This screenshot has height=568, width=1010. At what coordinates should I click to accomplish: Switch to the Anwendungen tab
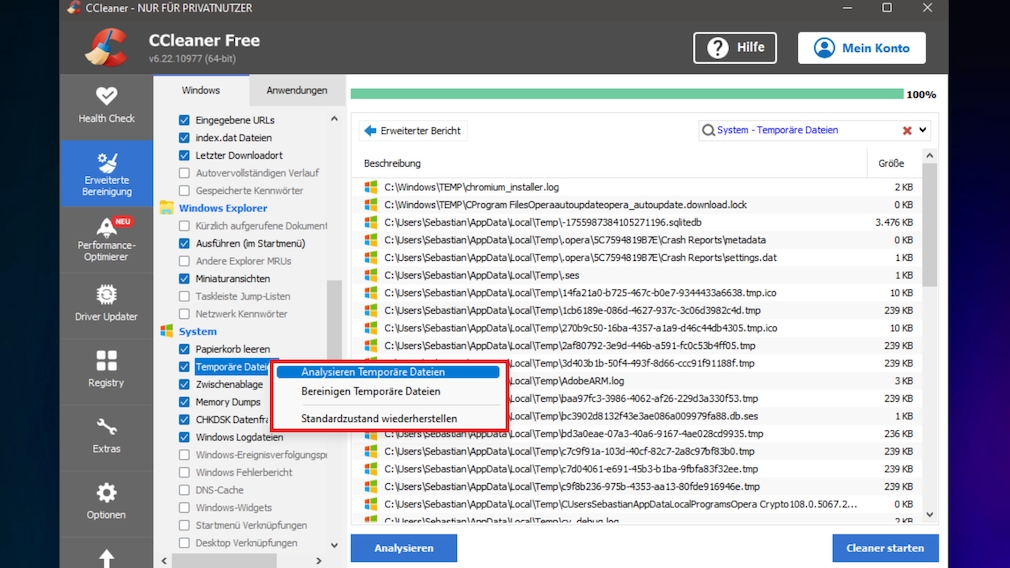pos(297,90)
